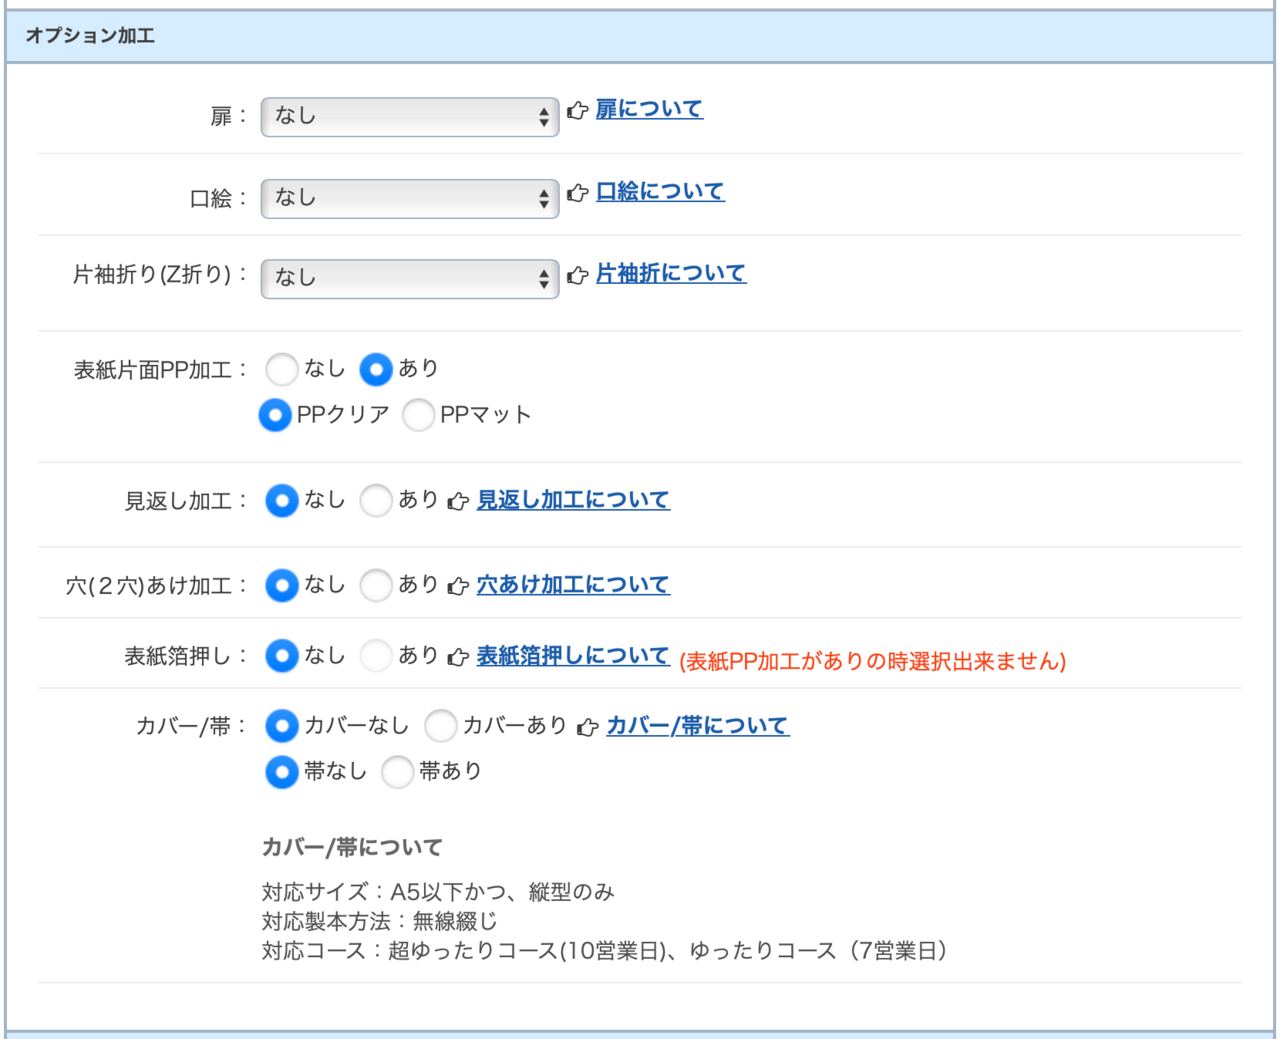
Task: Open the 表紙箔押しについて link
Action: click(x=572, y=656)
